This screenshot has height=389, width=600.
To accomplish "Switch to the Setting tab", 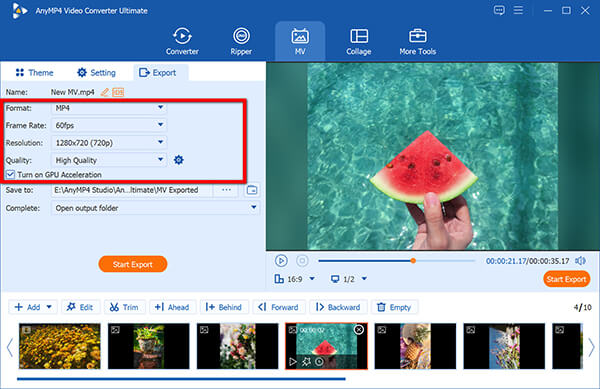I will click(x=96, y=73).
